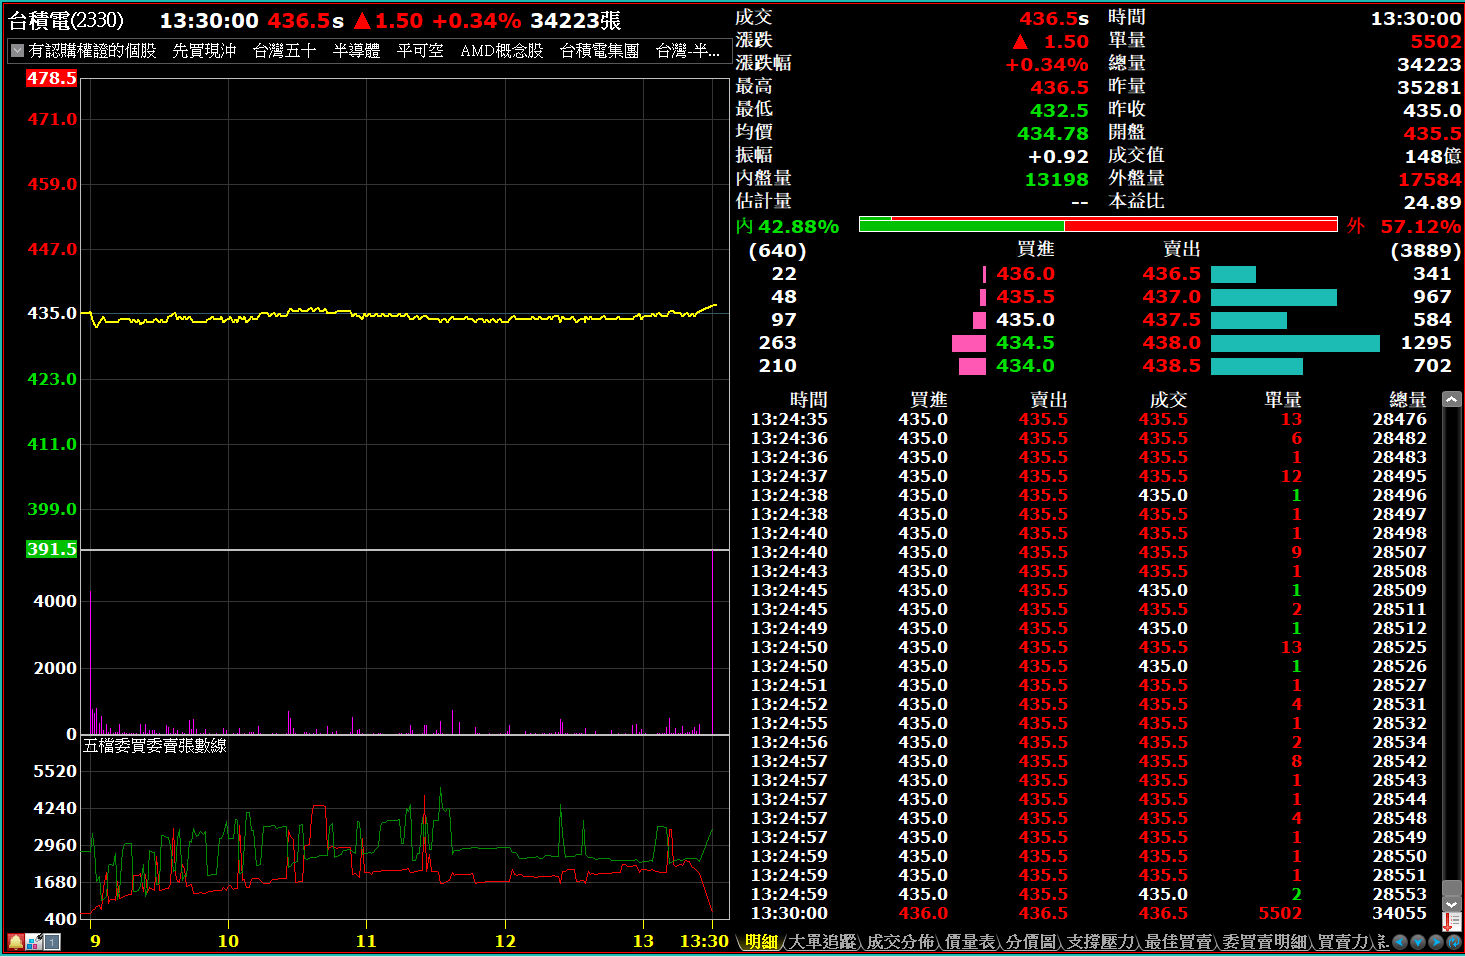
Task: Select the 436.0 best bid price
Action: (x=1025, y=274)
